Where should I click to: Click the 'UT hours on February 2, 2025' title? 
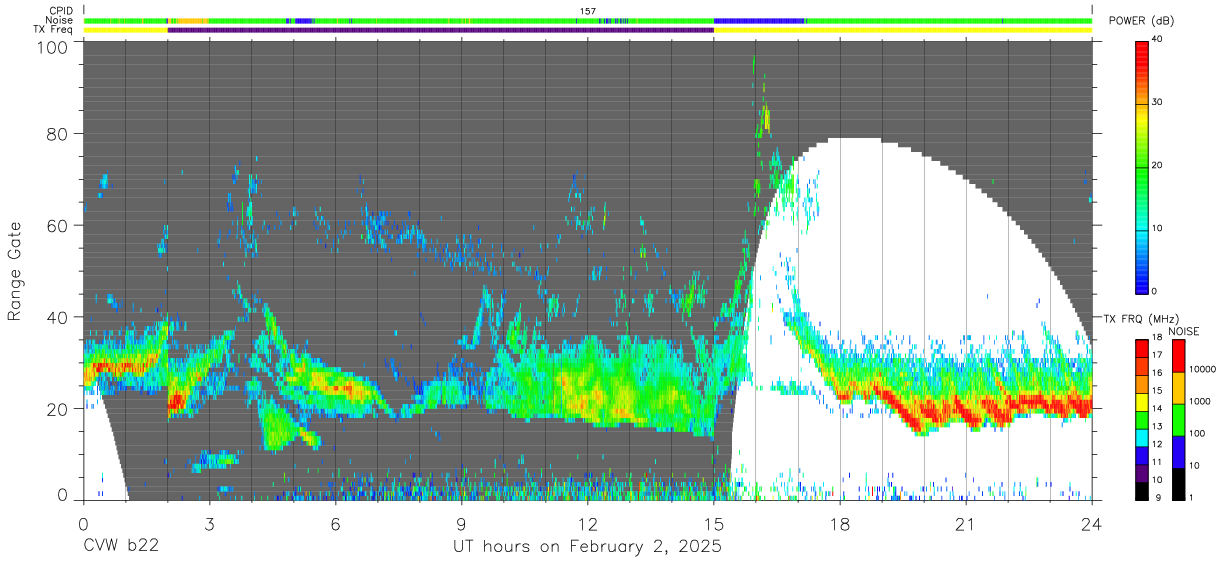pos(587,547)
